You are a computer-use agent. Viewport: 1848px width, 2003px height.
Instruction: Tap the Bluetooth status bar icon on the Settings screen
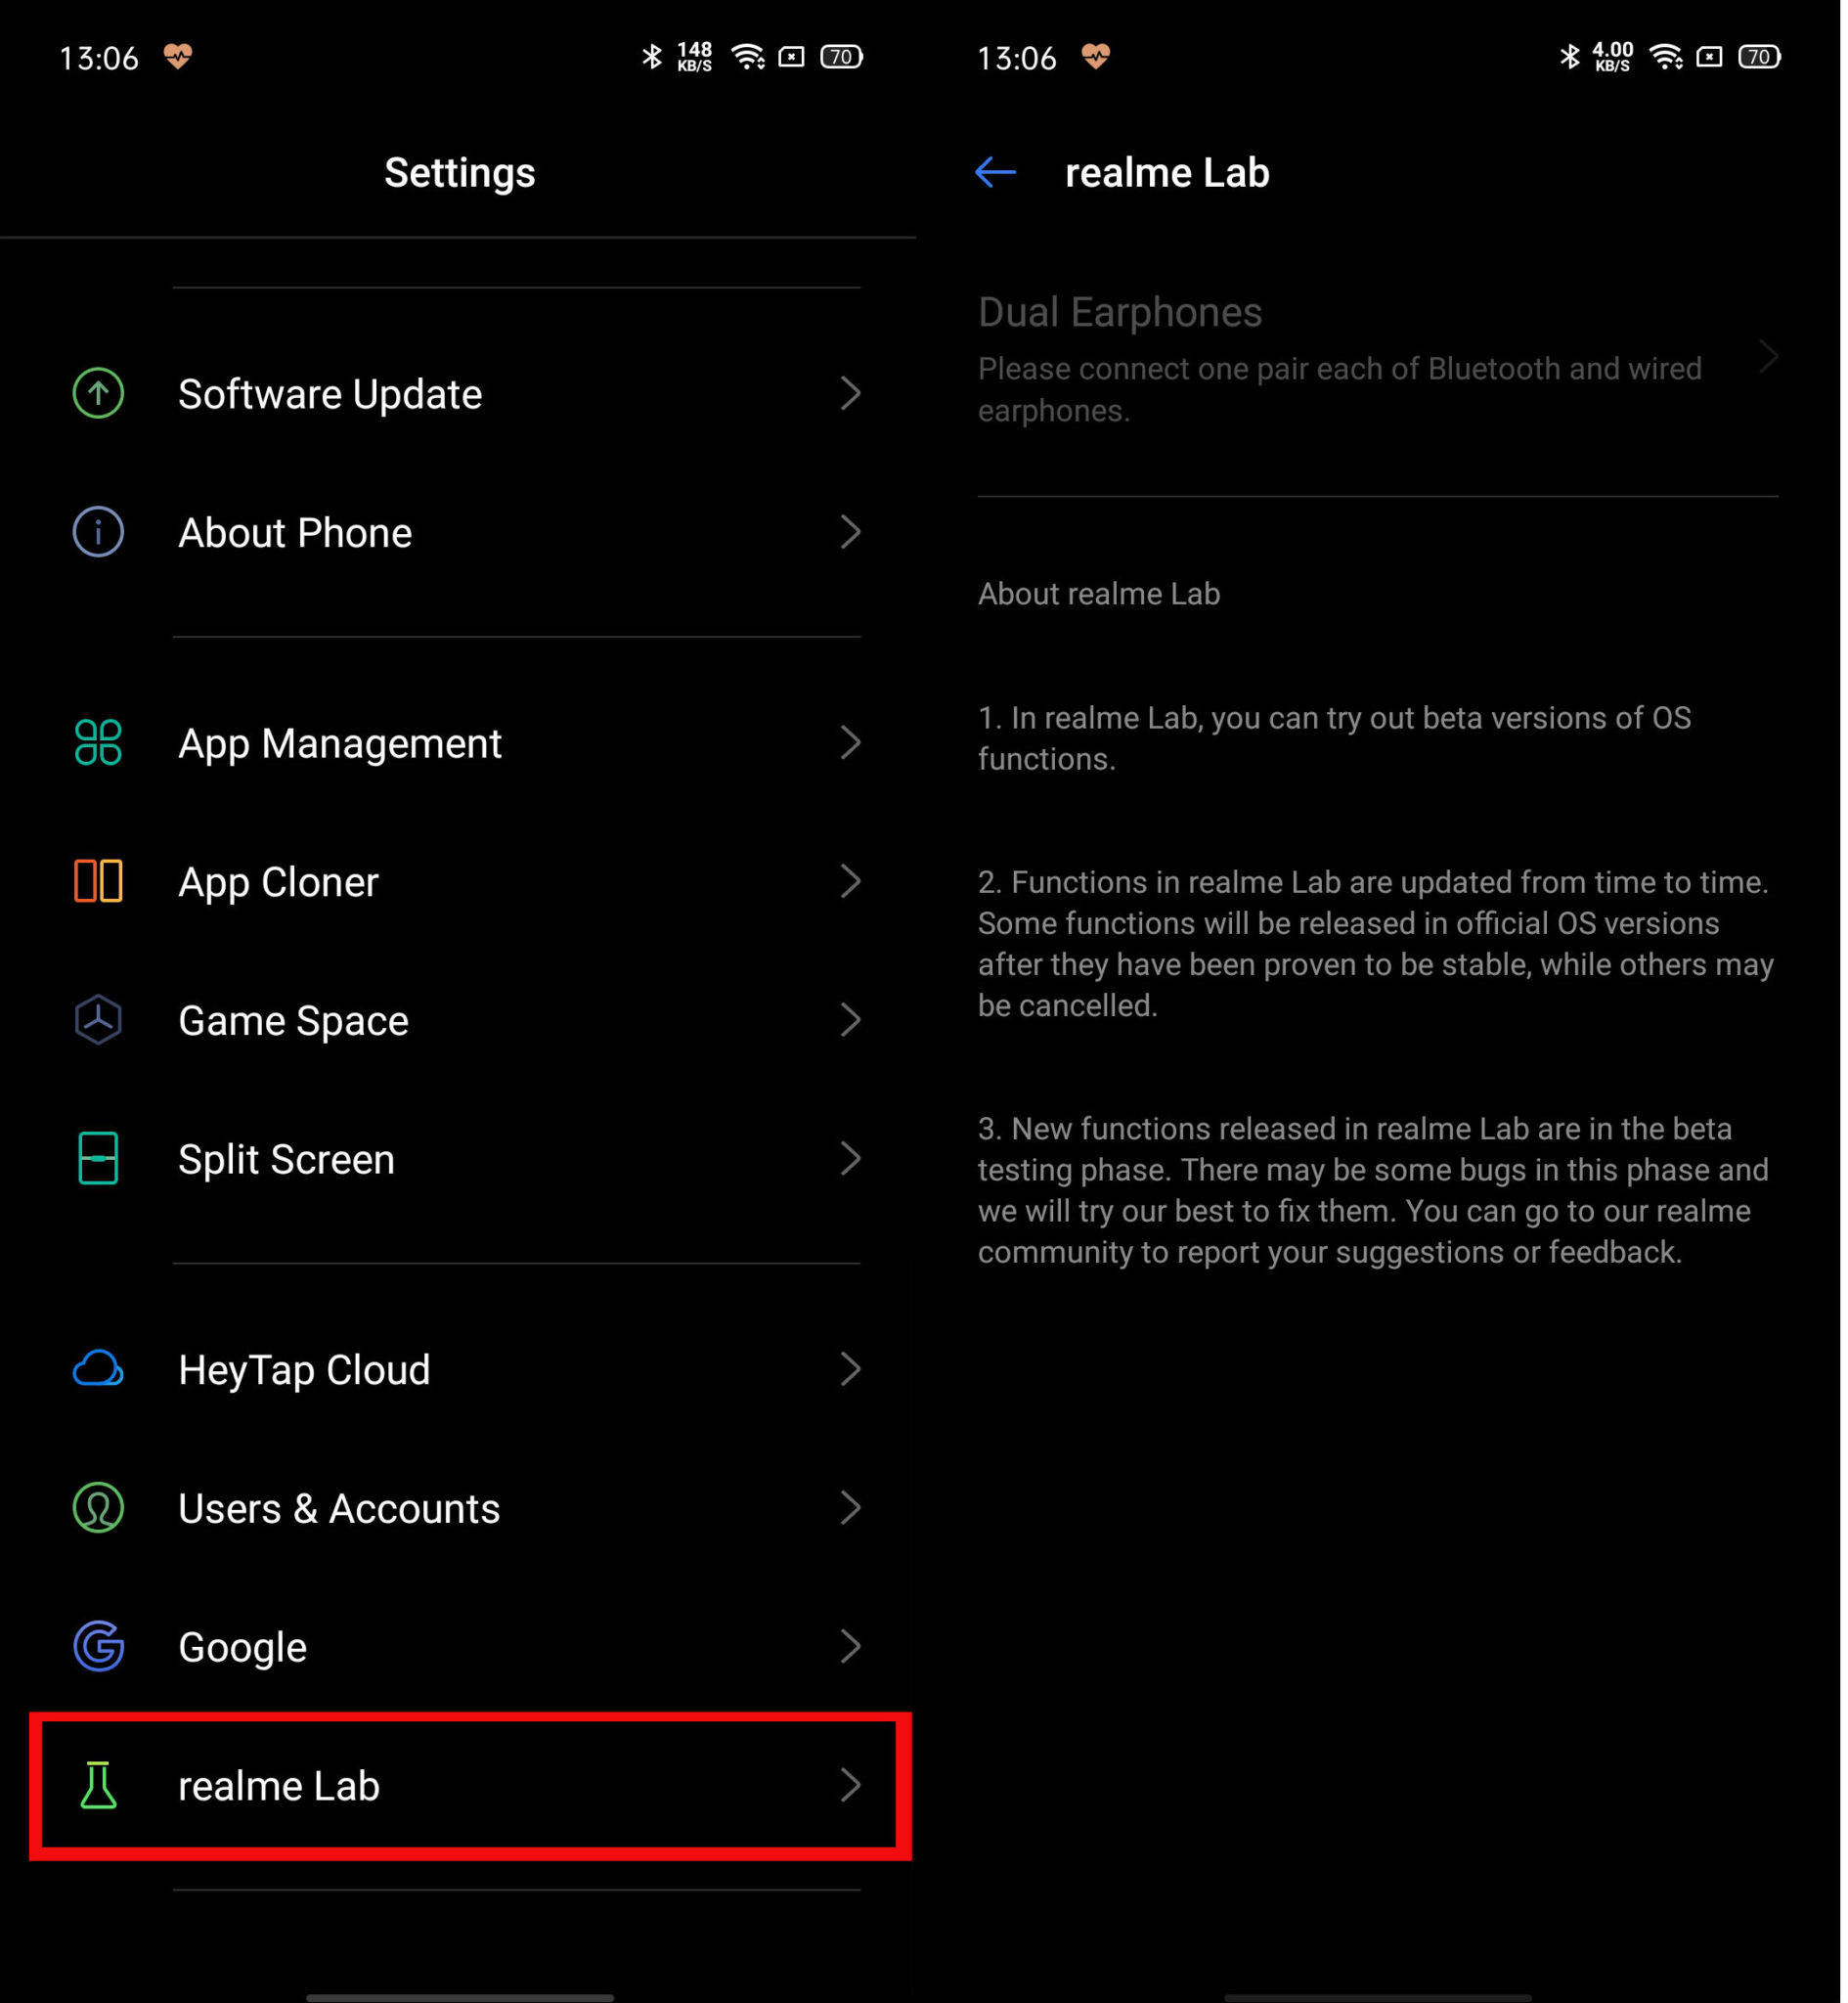coord(651,57)
